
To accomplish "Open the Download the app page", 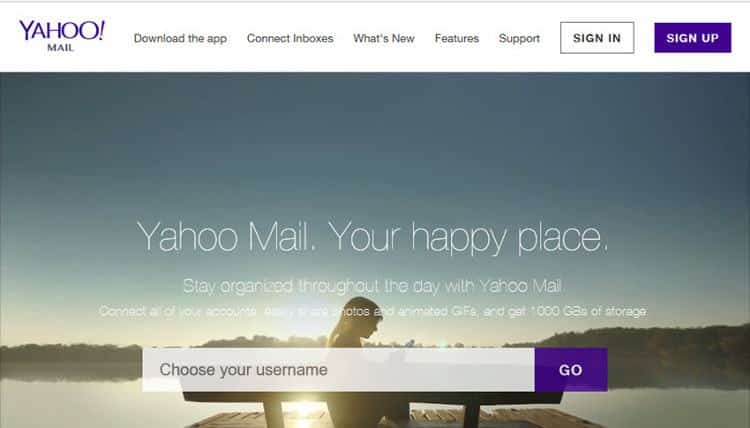I will pos(180,38).
